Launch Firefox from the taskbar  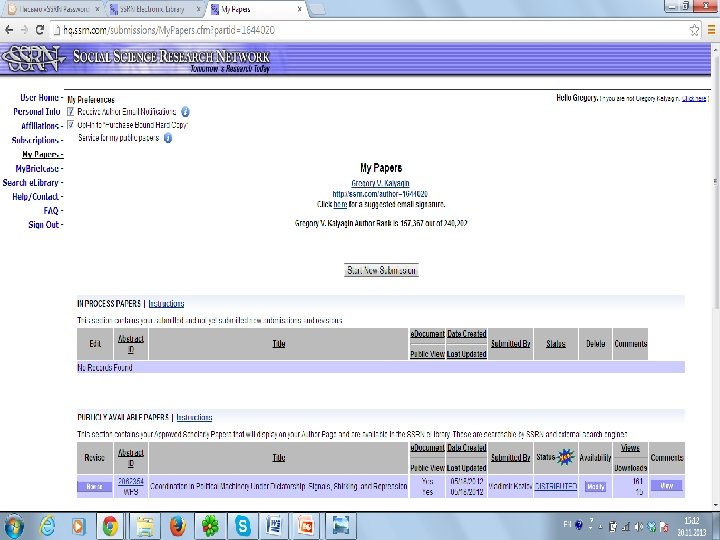click(x=178, y=526)
